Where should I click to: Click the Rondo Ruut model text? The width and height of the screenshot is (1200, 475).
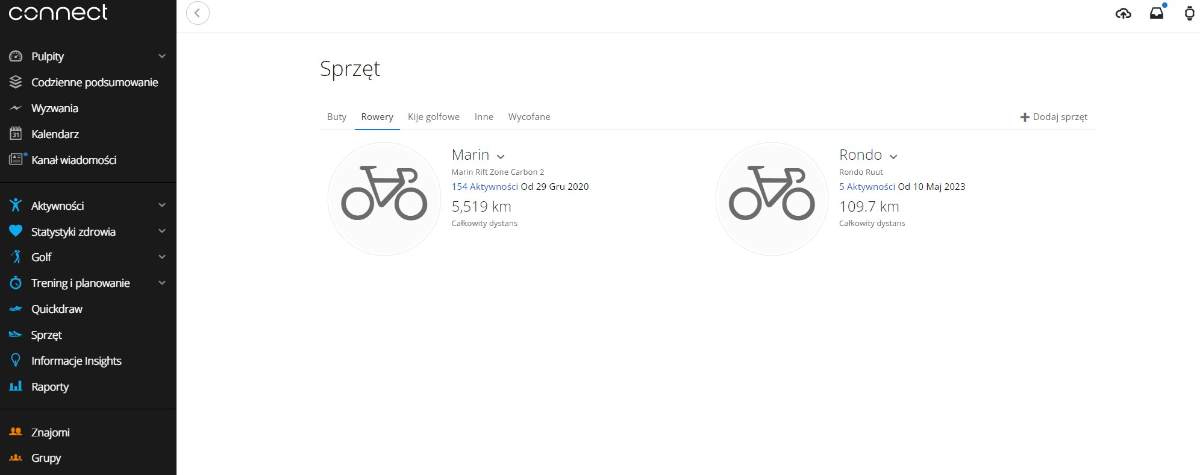click(x=861, y=172)
